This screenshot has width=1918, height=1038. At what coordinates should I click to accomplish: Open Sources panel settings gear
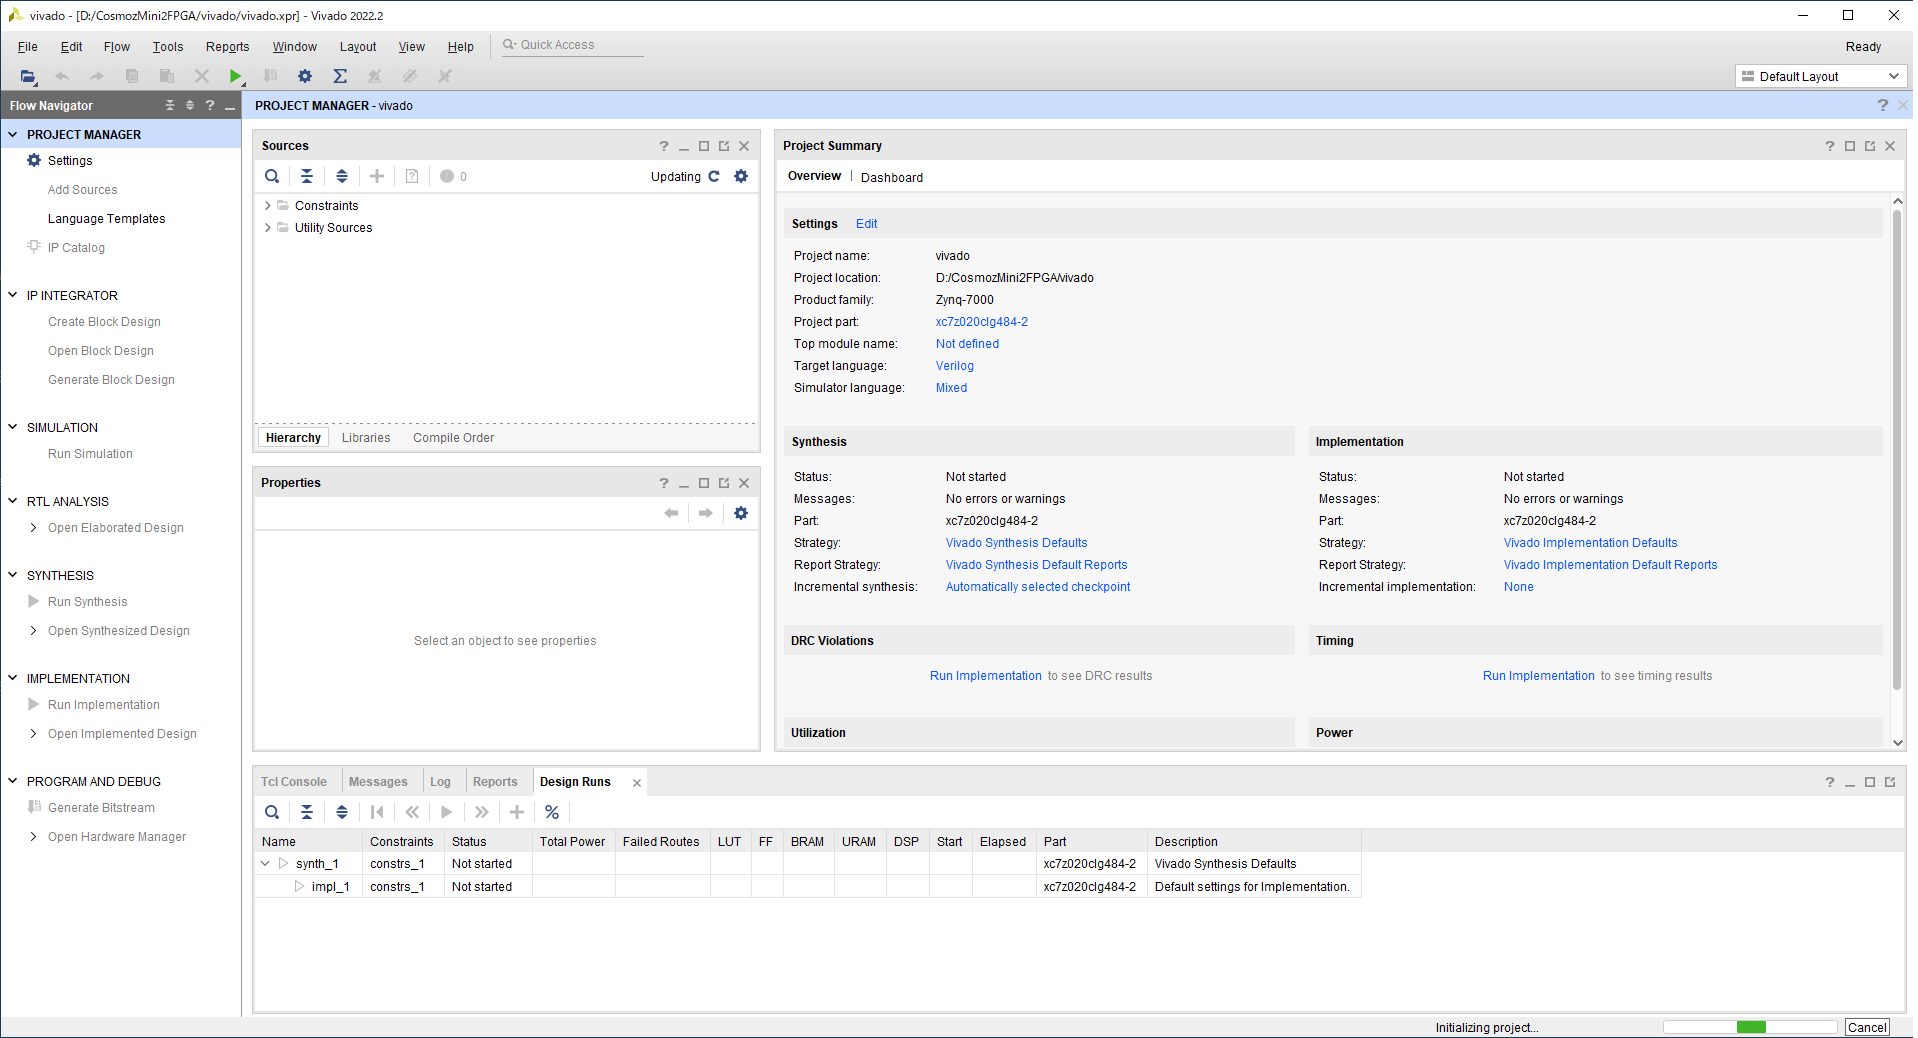pos(741,176)
